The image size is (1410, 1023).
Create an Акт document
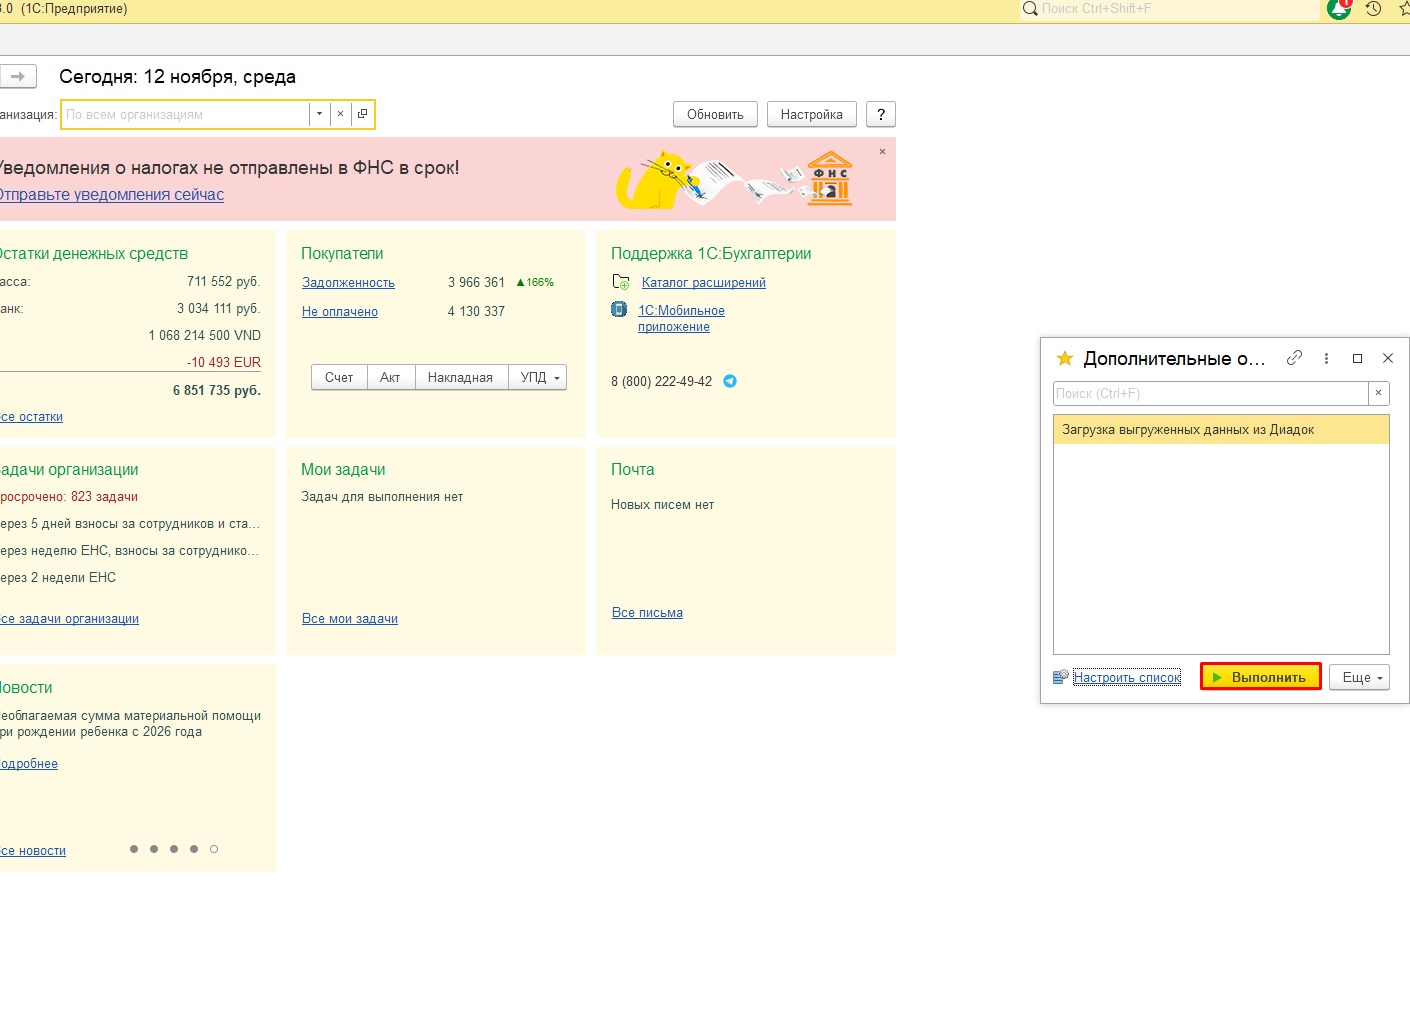(x=390, y=377)
